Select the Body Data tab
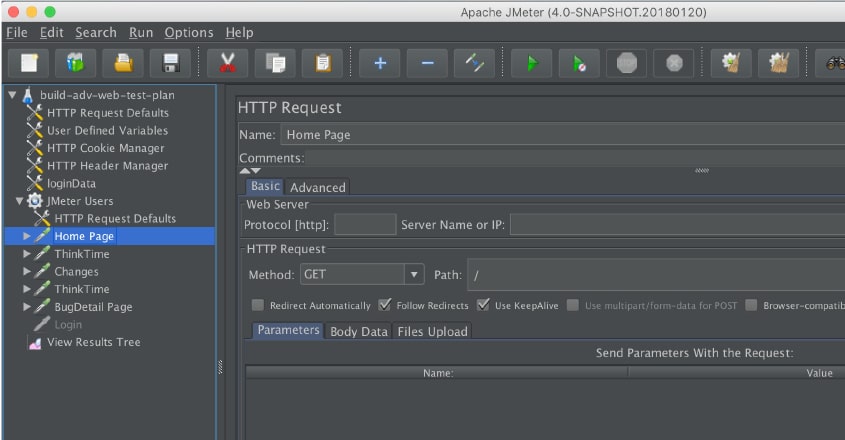Image resolution: width=845 pixels, height=440 pixels. point(358,331)
